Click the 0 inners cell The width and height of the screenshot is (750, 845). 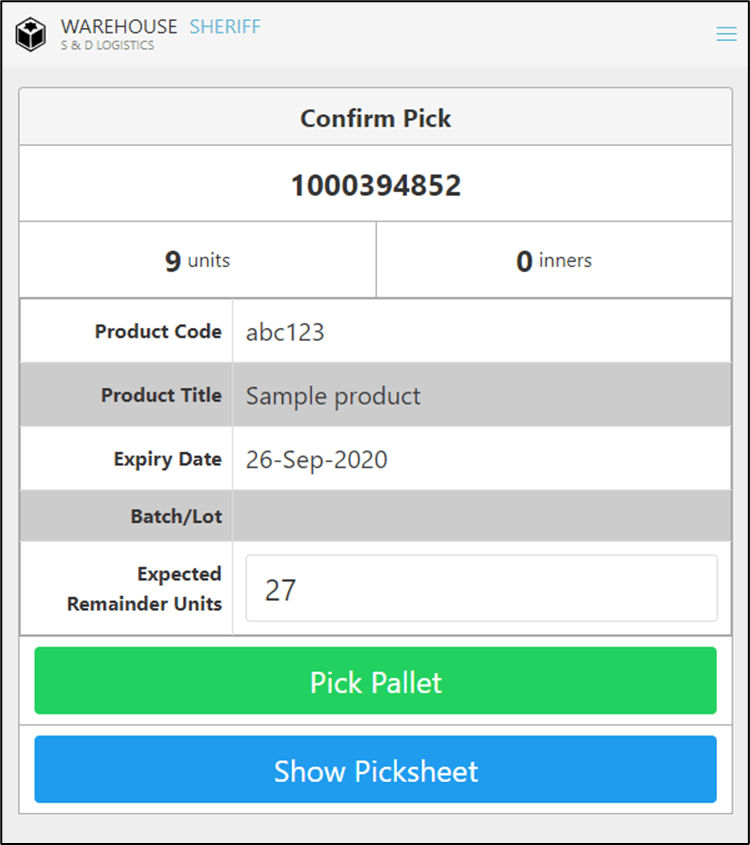pyautogui.click(x=553, y=261)
